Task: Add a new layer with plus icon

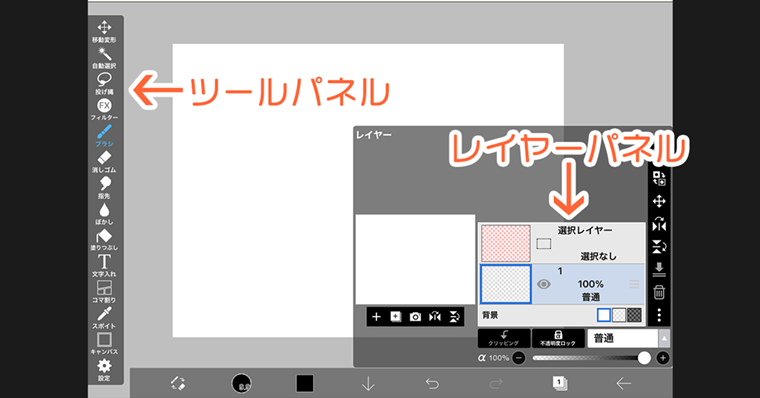Action: click(x=376, y=317)
